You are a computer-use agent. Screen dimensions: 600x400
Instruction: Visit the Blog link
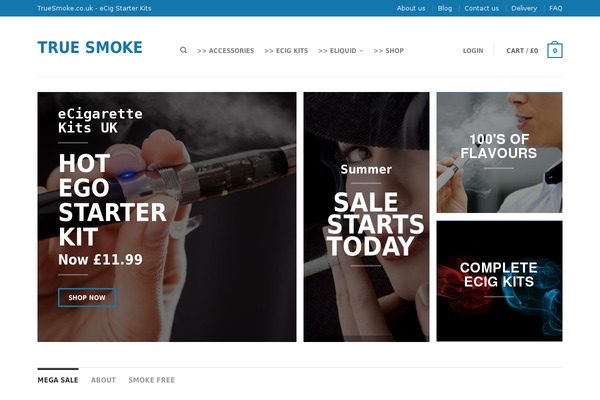[445, 8]
